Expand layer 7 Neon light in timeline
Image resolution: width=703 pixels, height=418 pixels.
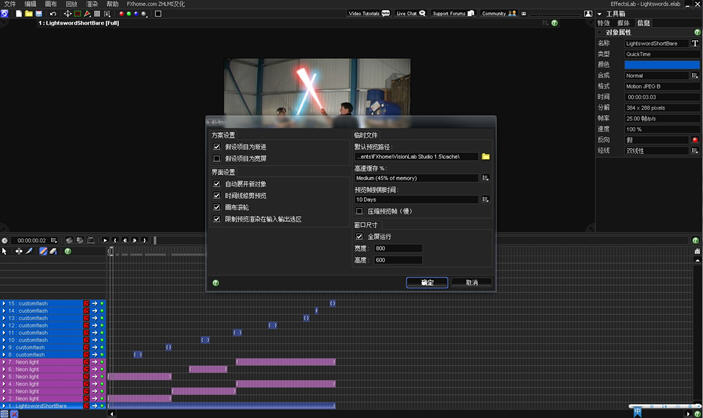point(4,362)
